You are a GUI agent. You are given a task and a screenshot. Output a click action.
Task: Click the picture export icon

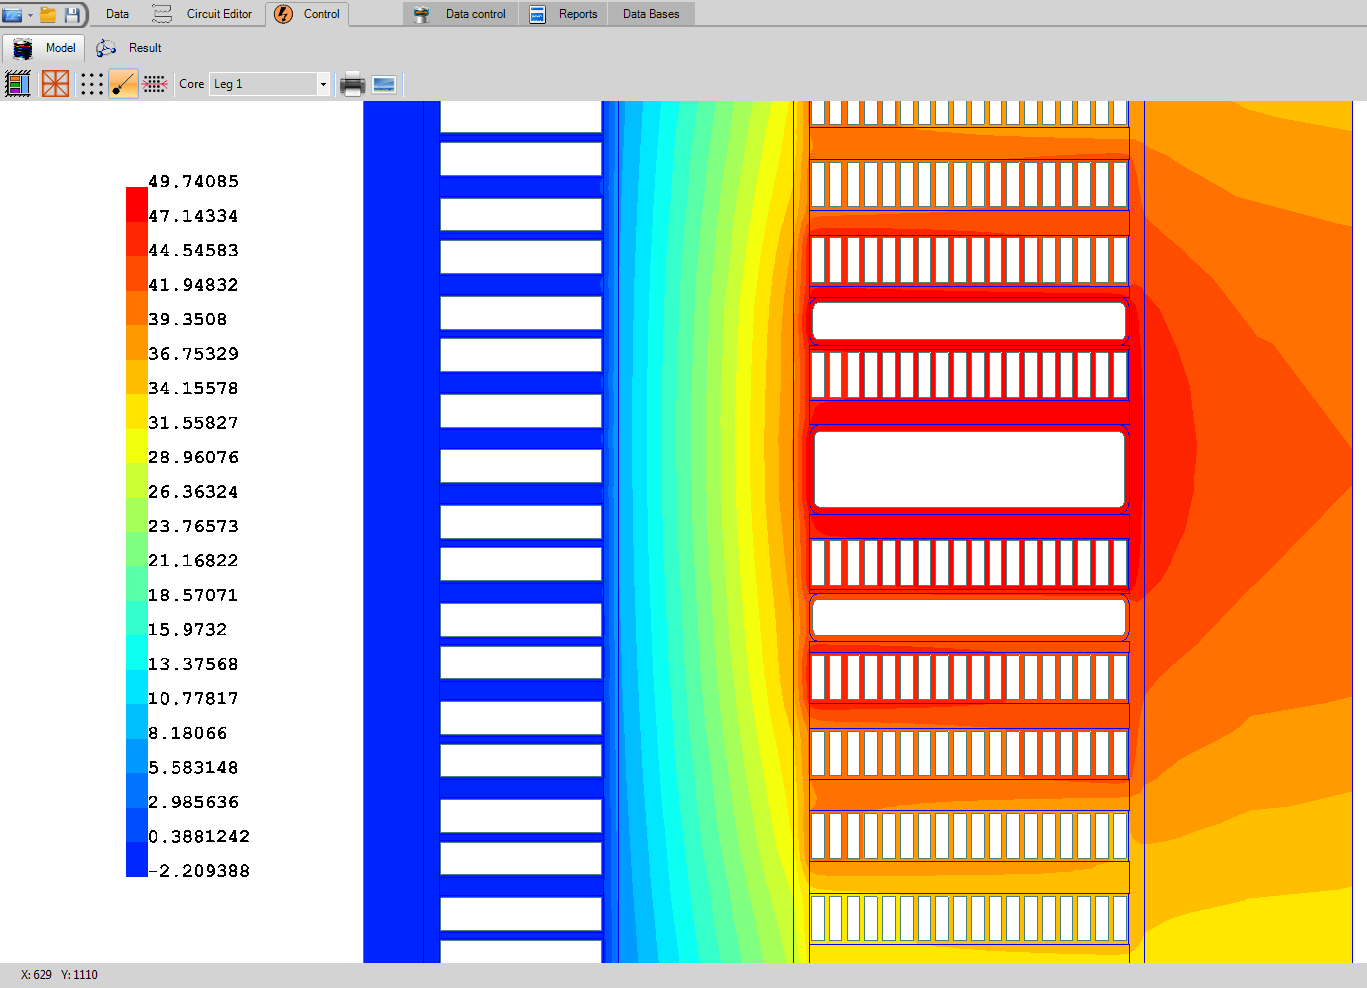pyautogui.click(x=384, y=84)
